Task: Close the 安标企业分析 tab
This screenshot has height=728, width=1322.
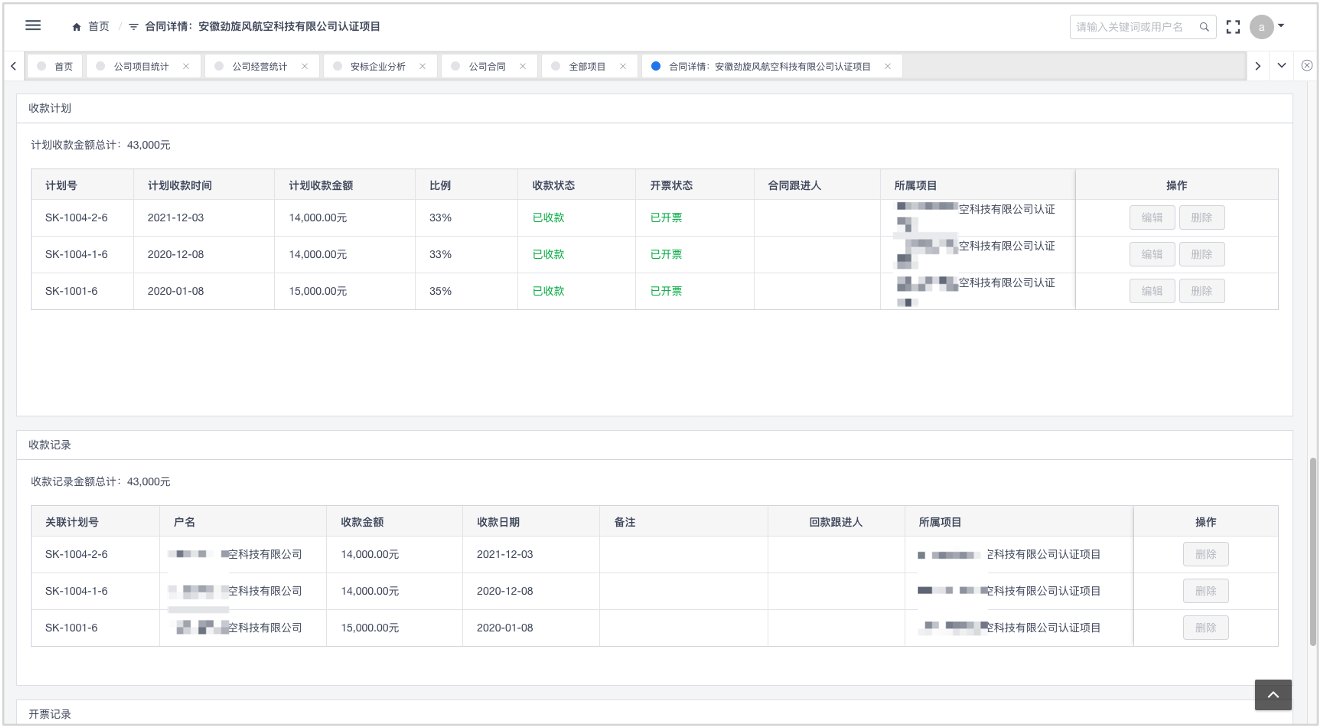Action: 422,67
